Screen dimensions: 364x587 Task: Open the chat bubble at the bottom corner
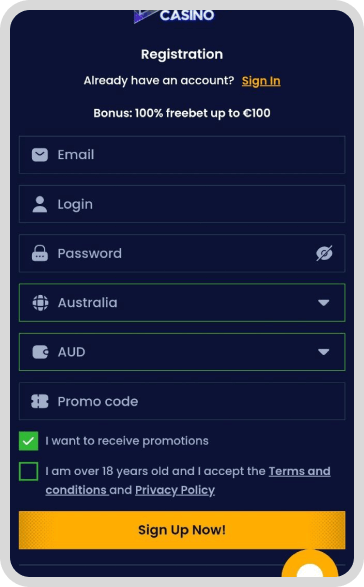point(310,565)
